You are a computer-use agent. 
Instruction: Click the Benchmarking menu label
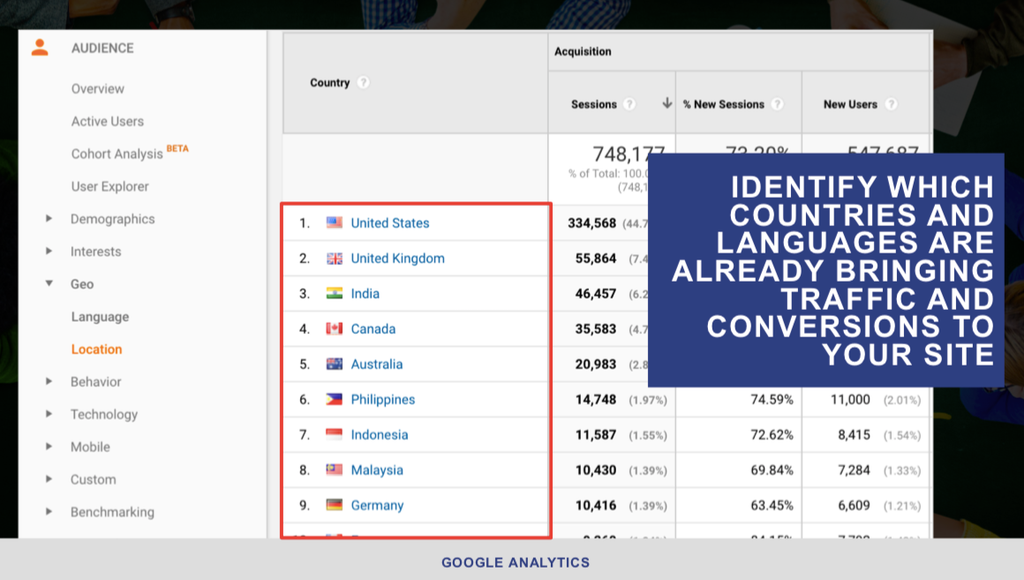coord(112,513)
